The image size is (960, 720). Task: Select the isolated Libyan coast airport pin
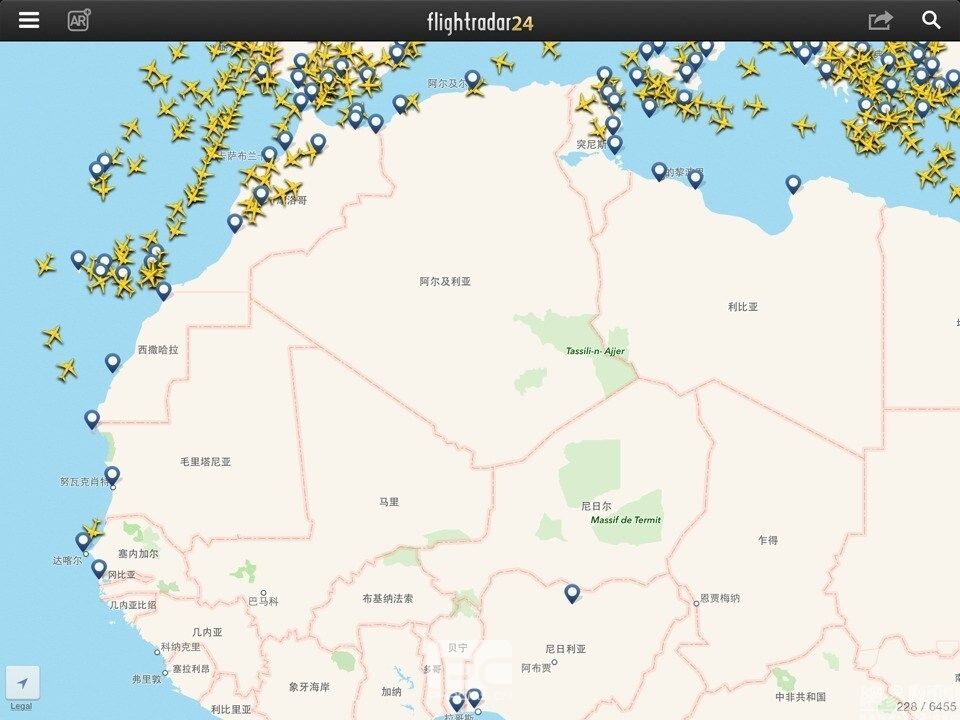793,184
